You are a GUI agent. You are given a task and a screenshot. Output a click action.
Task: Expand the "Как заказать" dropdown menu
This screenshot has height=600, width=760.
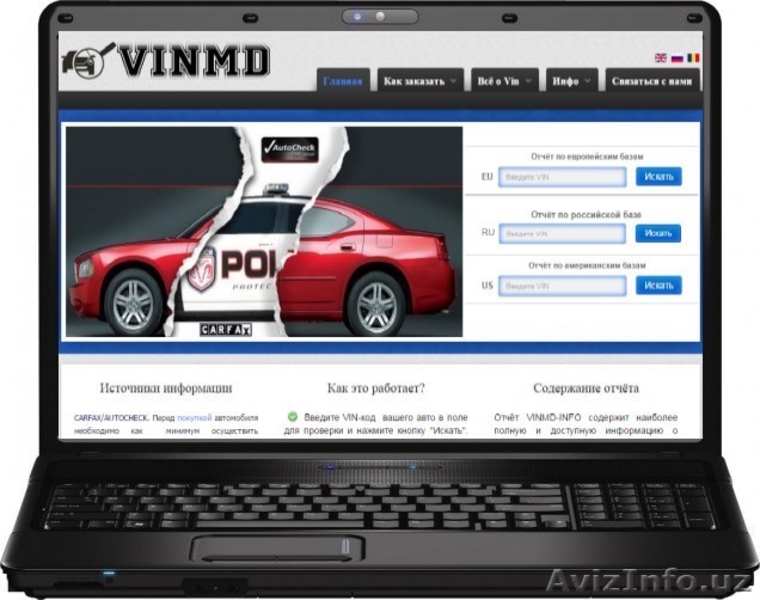click(x=420, y=81)
